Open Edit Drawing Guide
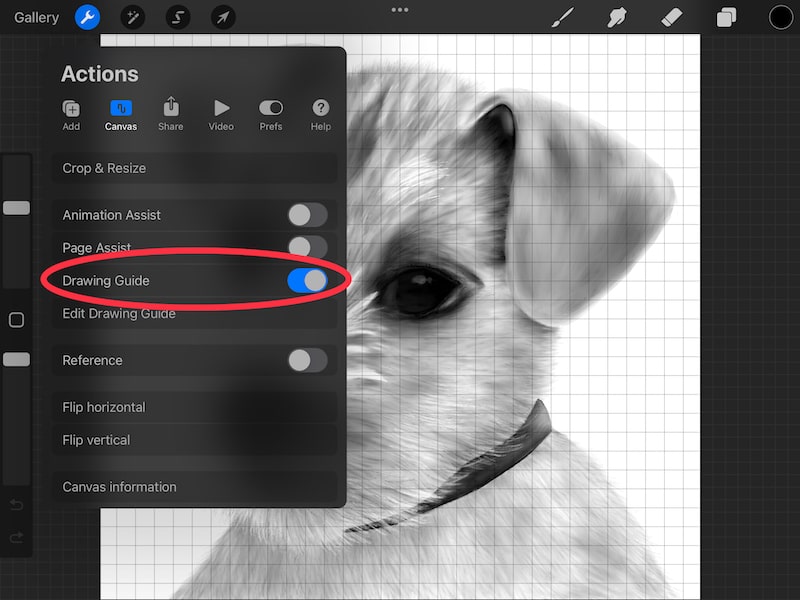The image size is (800, 600). [120, 313]
